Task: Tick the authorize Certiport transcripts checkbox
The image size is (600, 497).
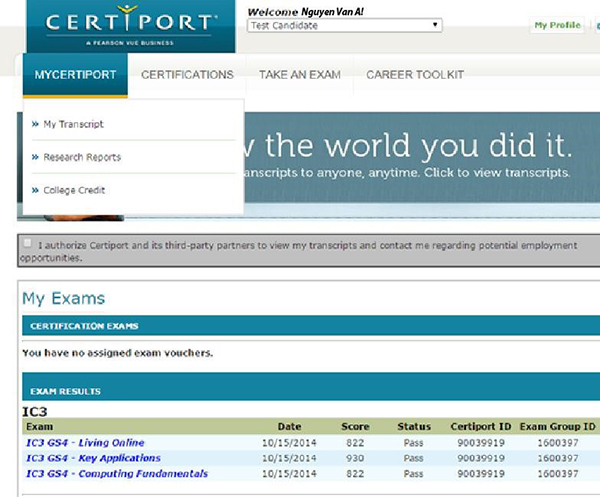Action: pyautogui.click(x=27, y=243)
